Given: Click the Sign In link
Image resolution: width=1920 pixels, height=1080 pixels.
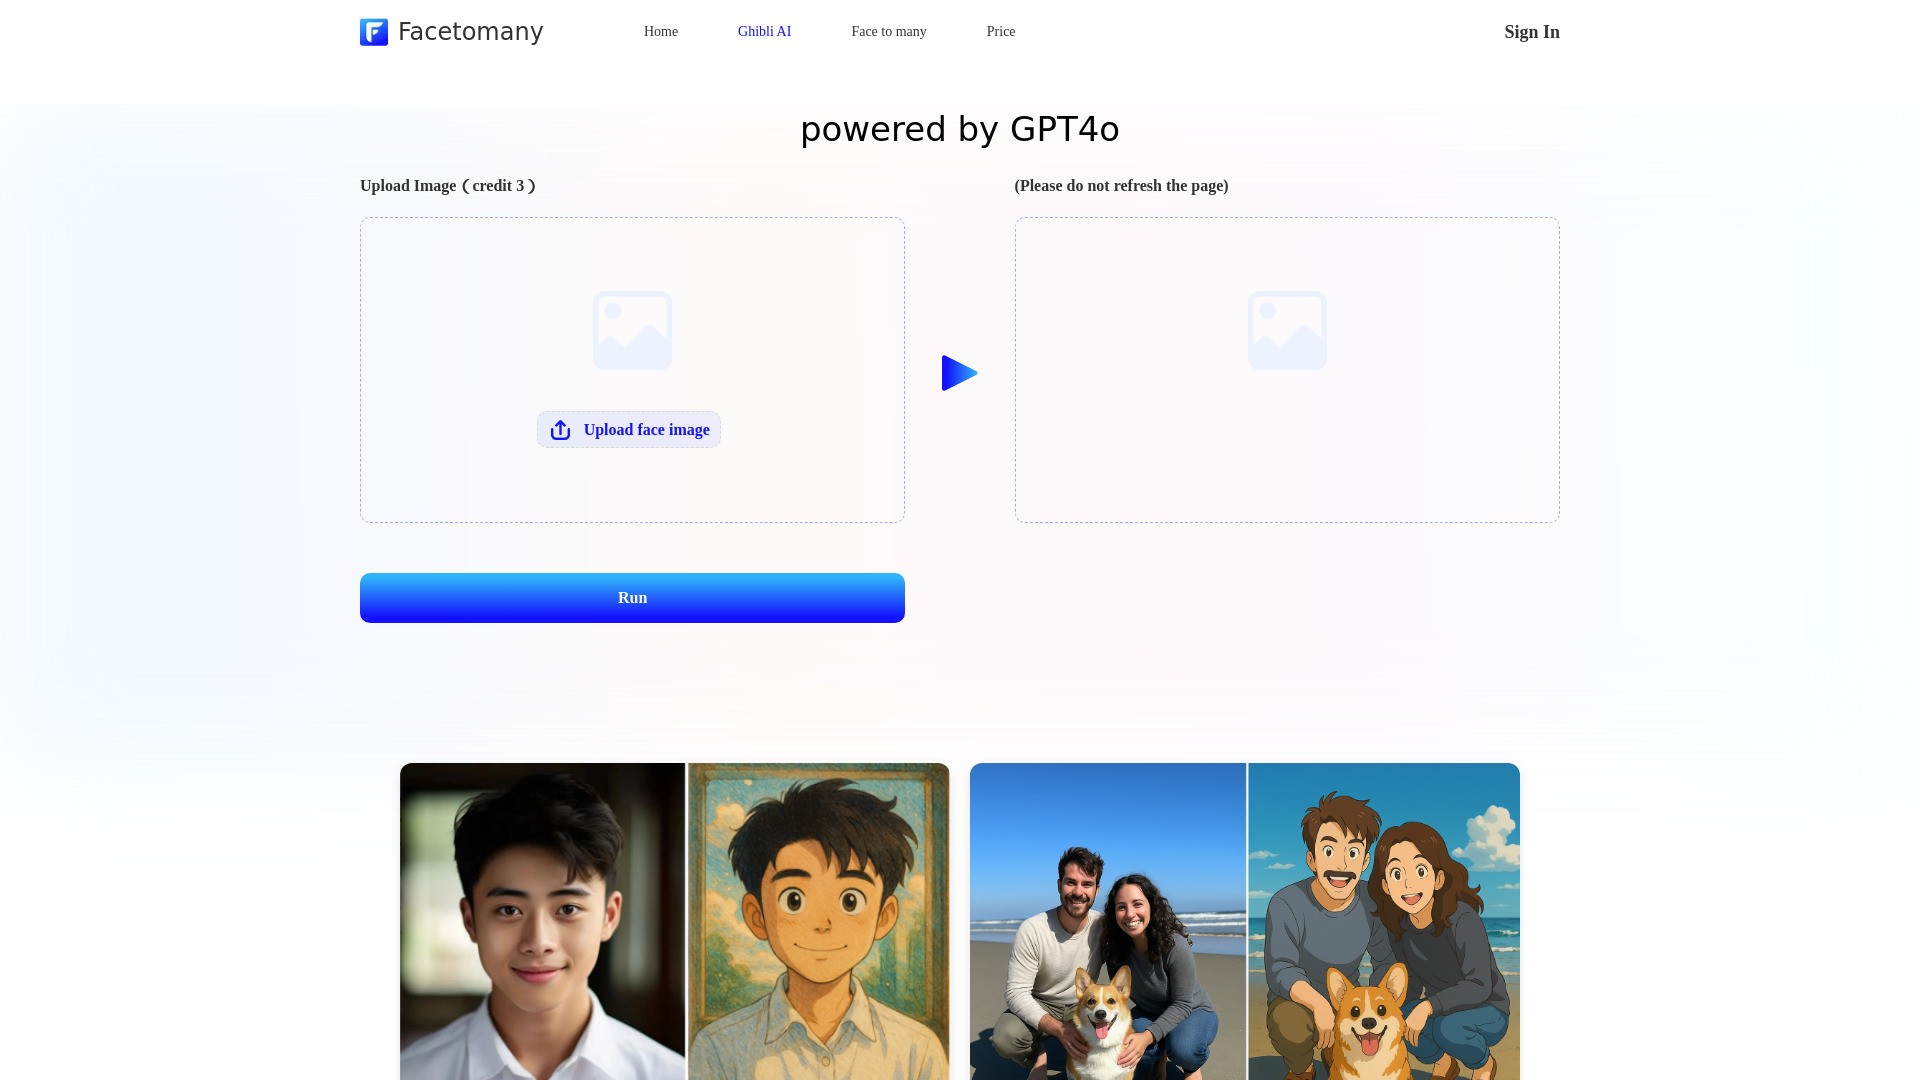Looking at the screenshot, I should pyautogui.click(x=1531, y=32).
